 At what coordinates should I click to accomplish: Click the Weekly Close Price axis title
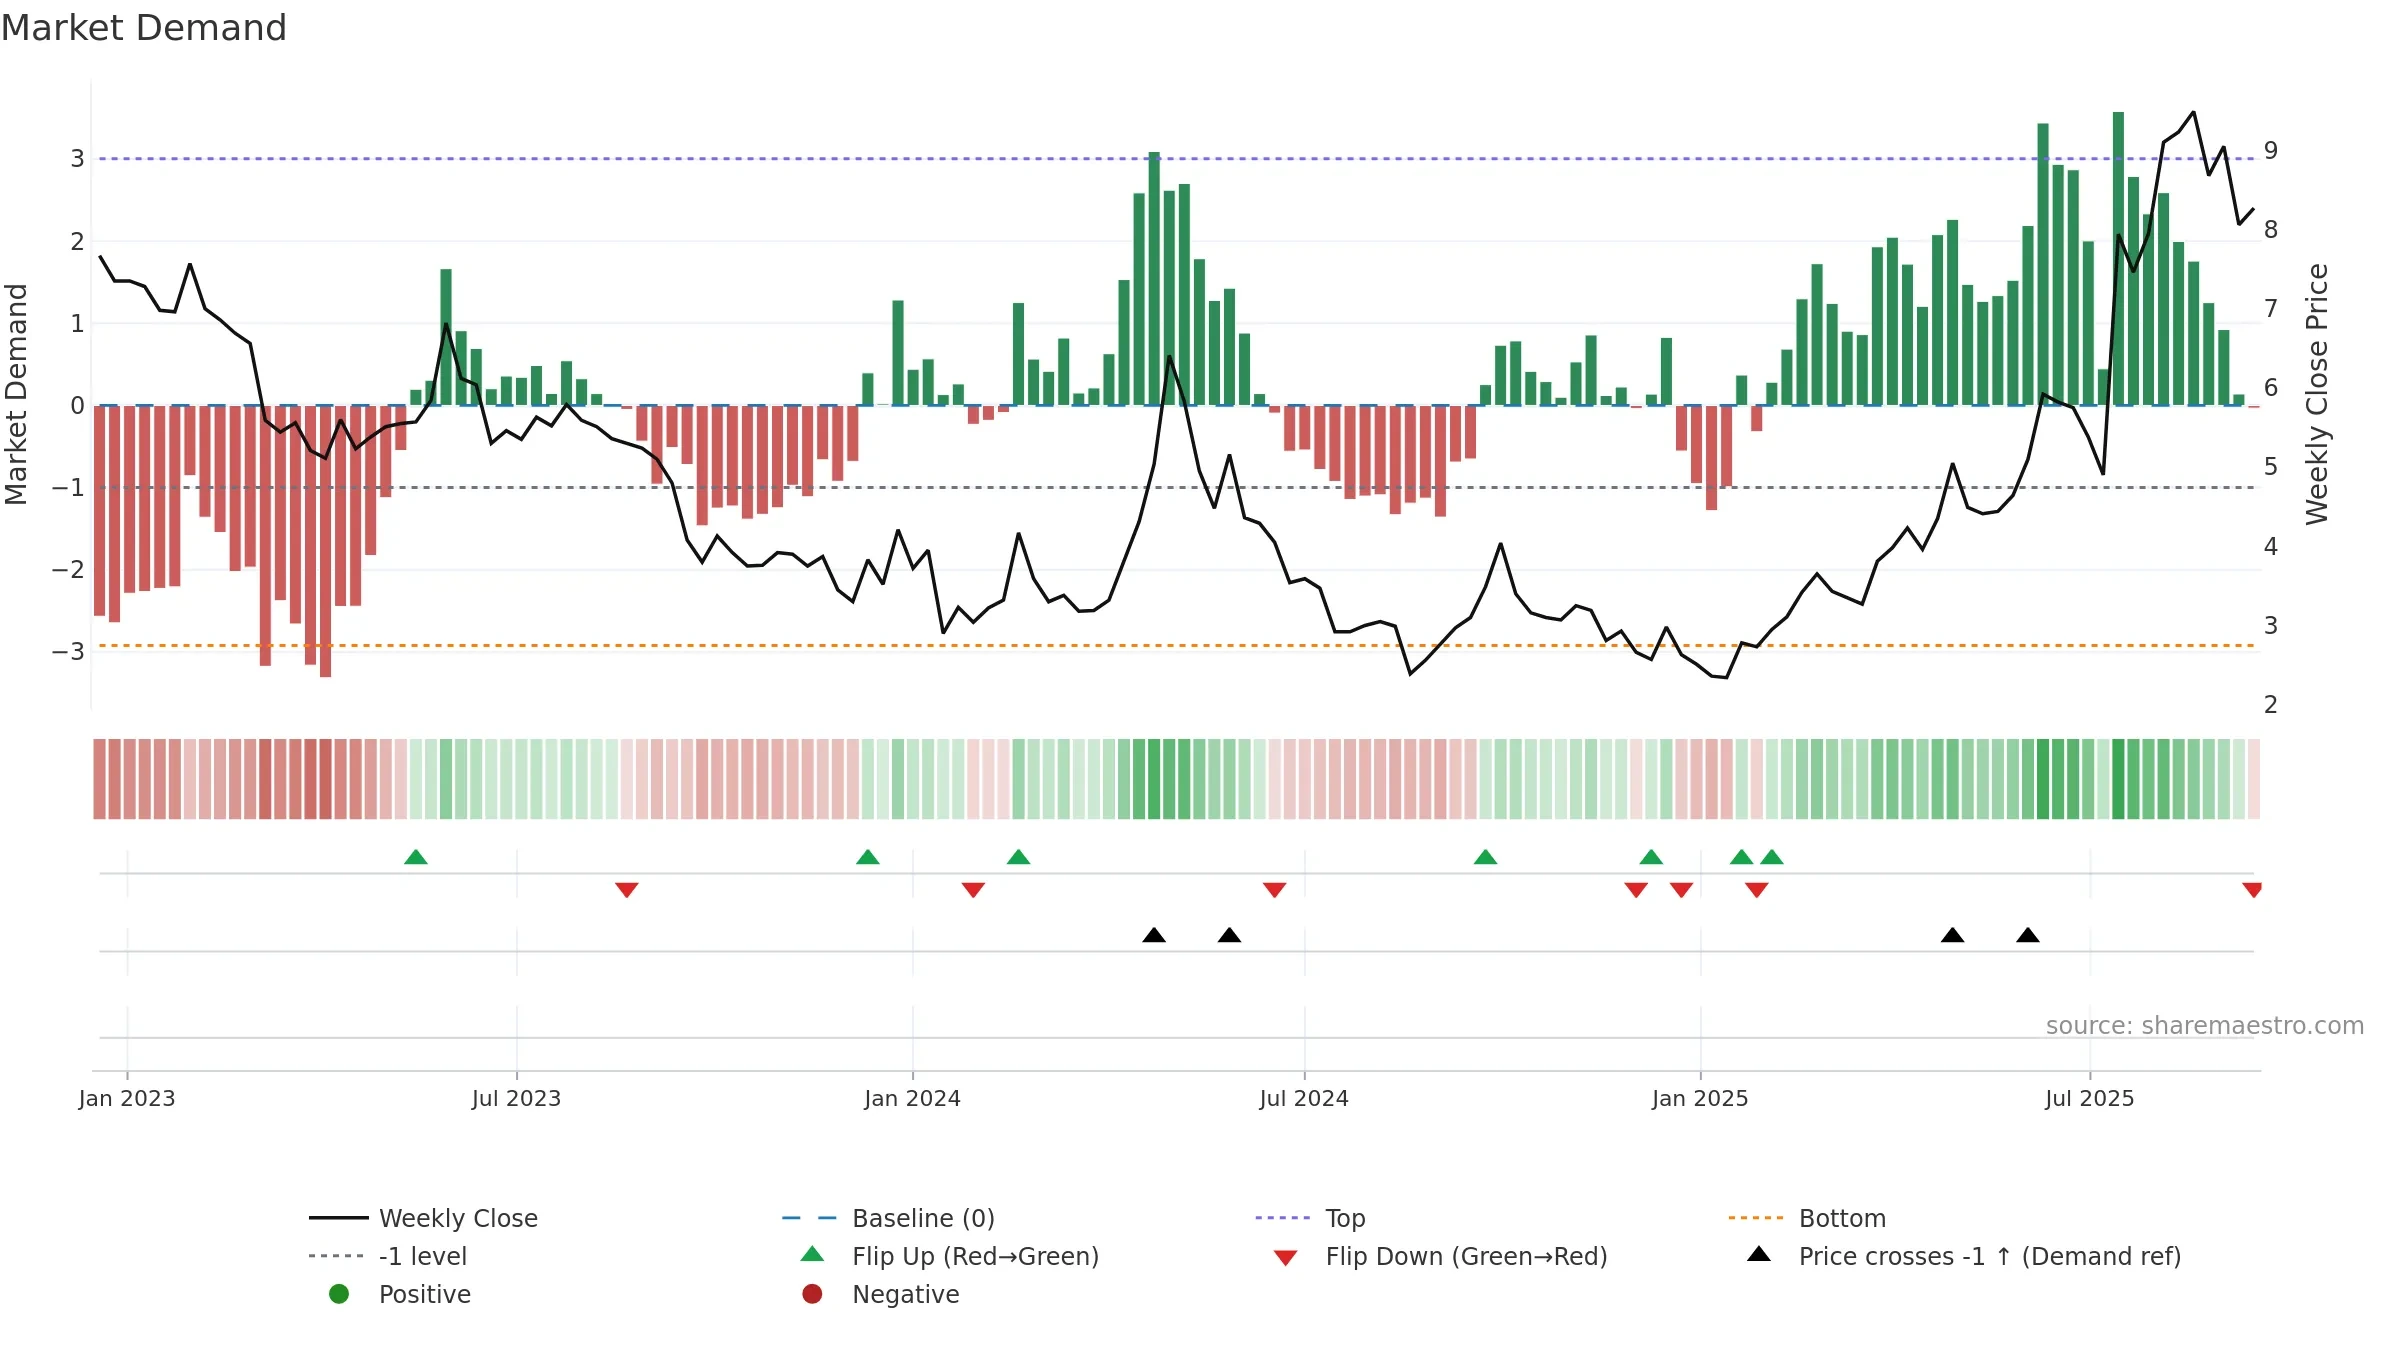tap(2317, 394)
